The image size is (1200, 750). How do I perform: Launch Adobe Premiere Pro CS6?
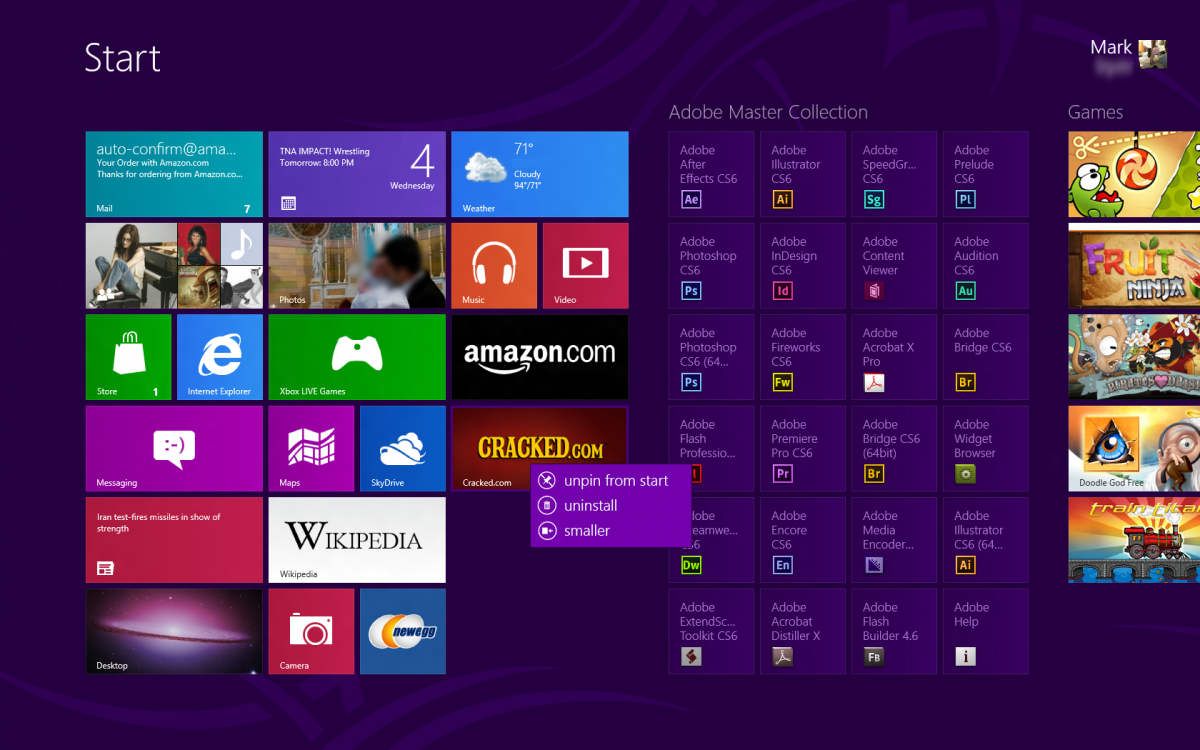(803, 449)
